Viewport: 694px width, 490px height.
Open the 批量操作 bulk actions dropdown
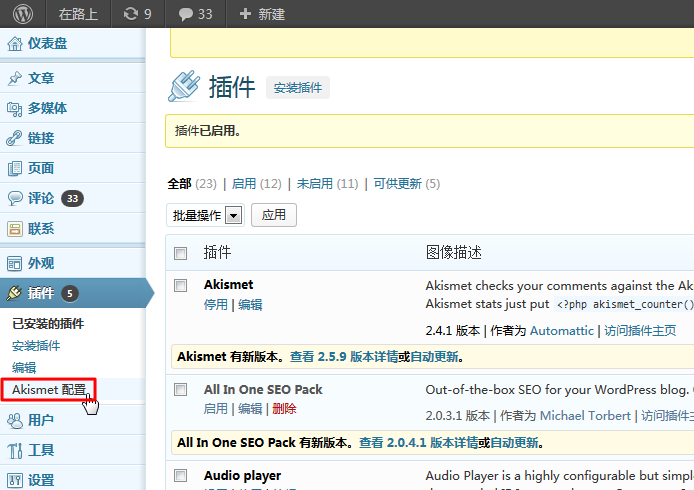[x=205, y=216]
